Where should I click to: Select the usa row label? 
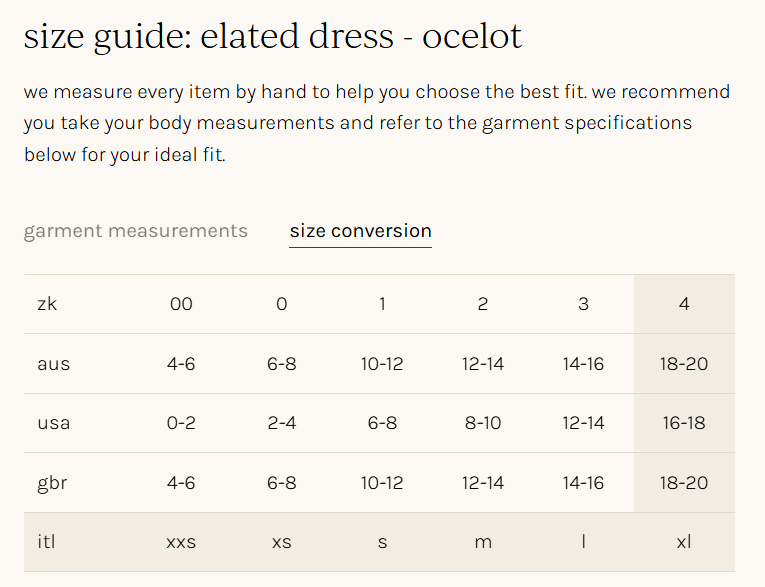point(53,423)
